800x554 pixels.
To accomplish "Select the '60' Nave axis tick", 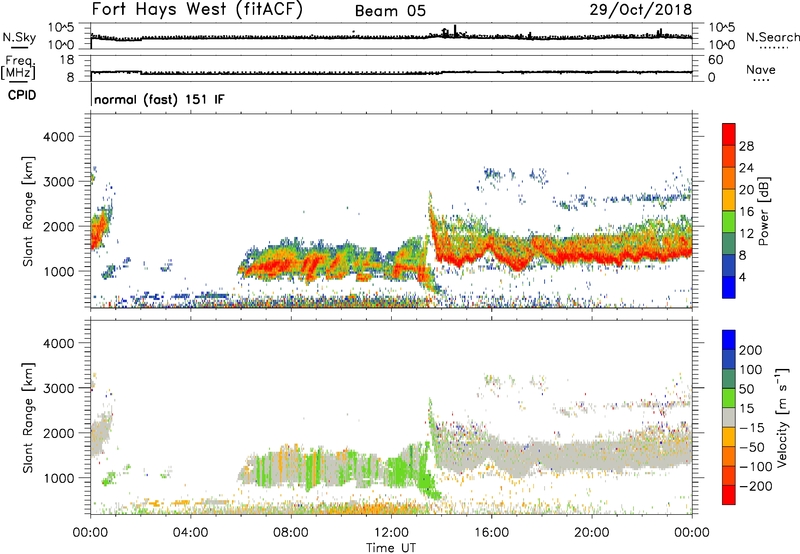I will click(716, 60).
